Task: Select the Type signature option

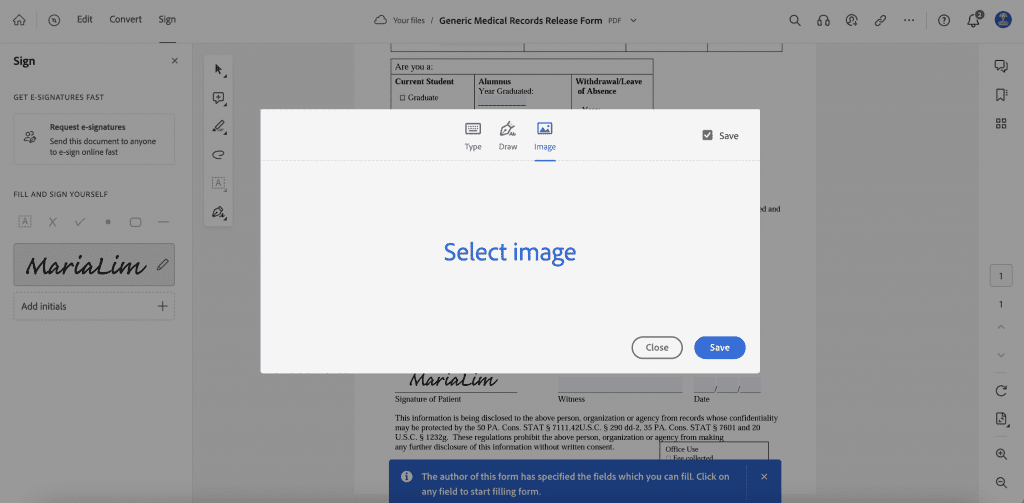Action: (x=473, y=136)
